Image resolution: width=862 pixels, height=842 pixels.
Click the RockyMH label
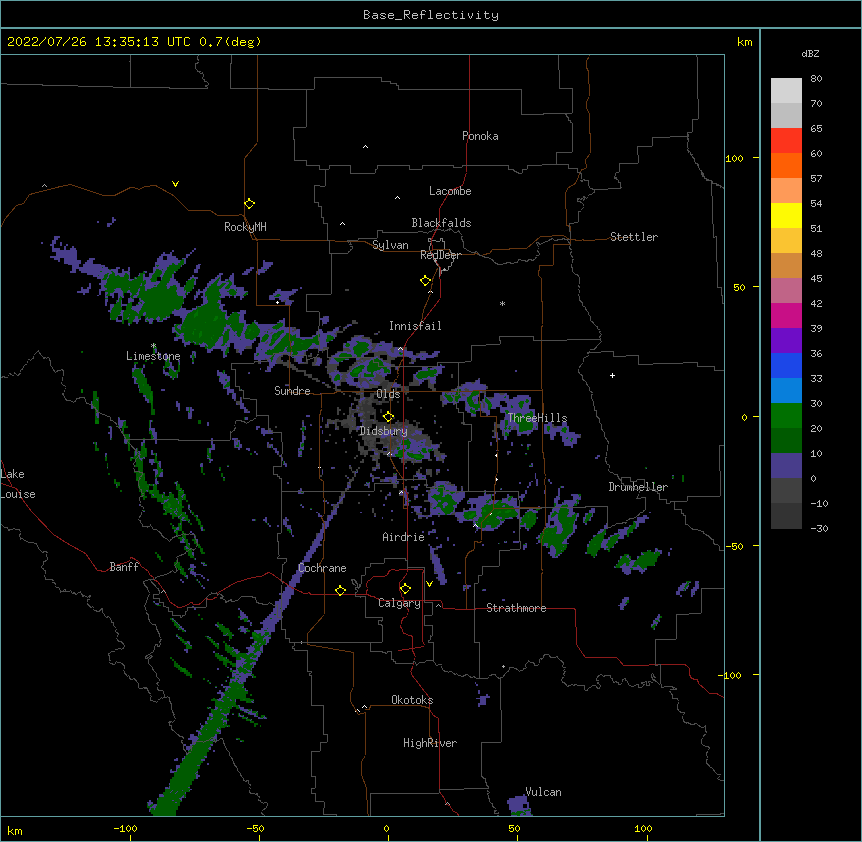coord(245,227)
